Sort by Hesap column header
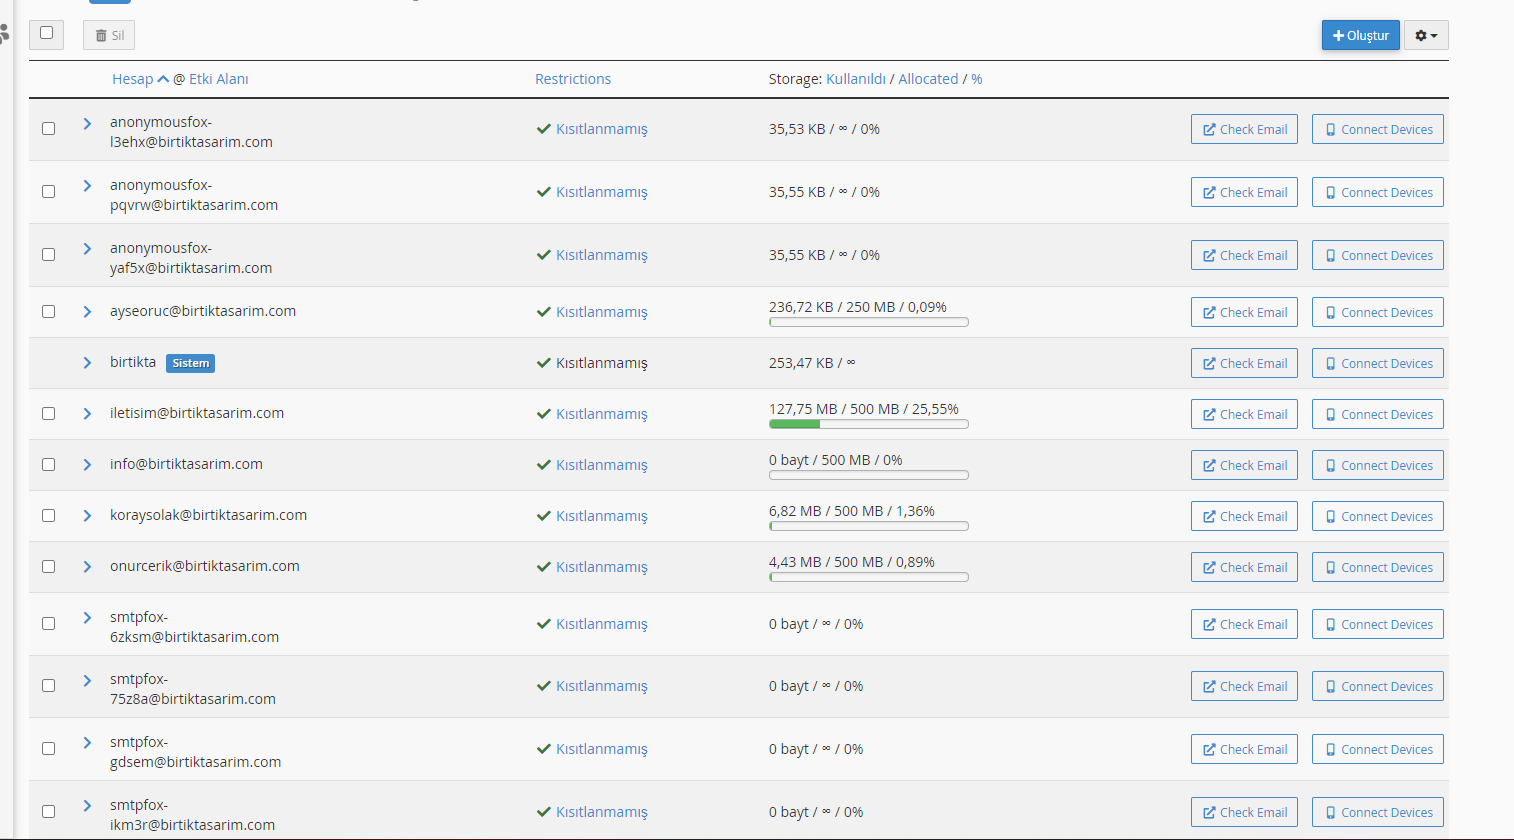 coord(133,79)
